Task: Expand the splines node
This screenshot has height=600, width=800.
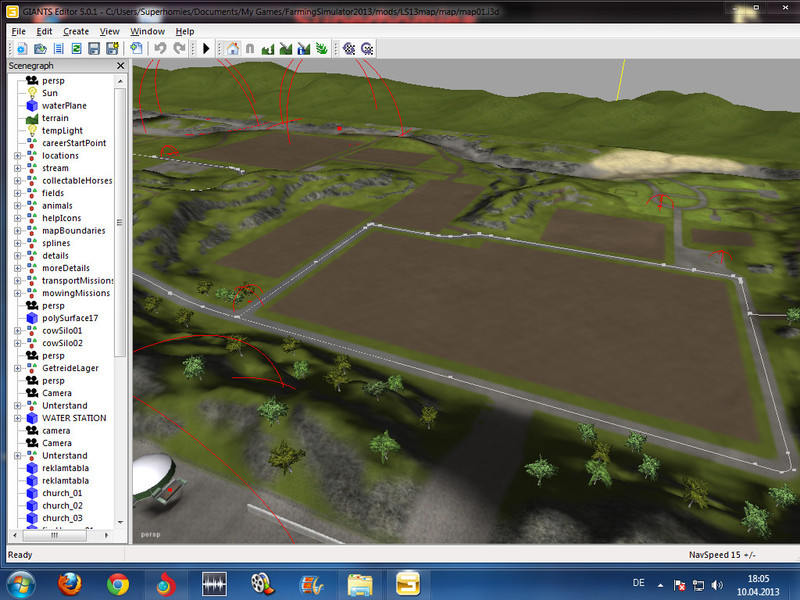Action: [x=17, y=243]
